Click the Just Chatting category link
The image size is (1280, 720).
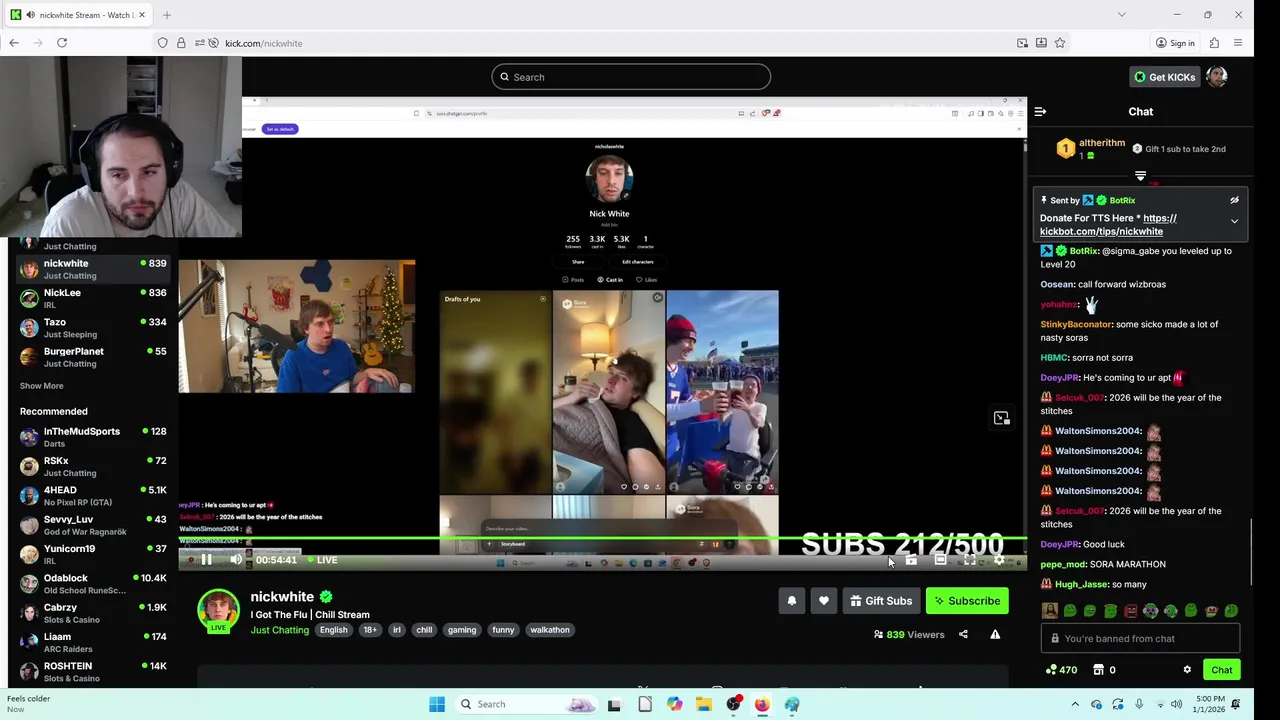279,630
